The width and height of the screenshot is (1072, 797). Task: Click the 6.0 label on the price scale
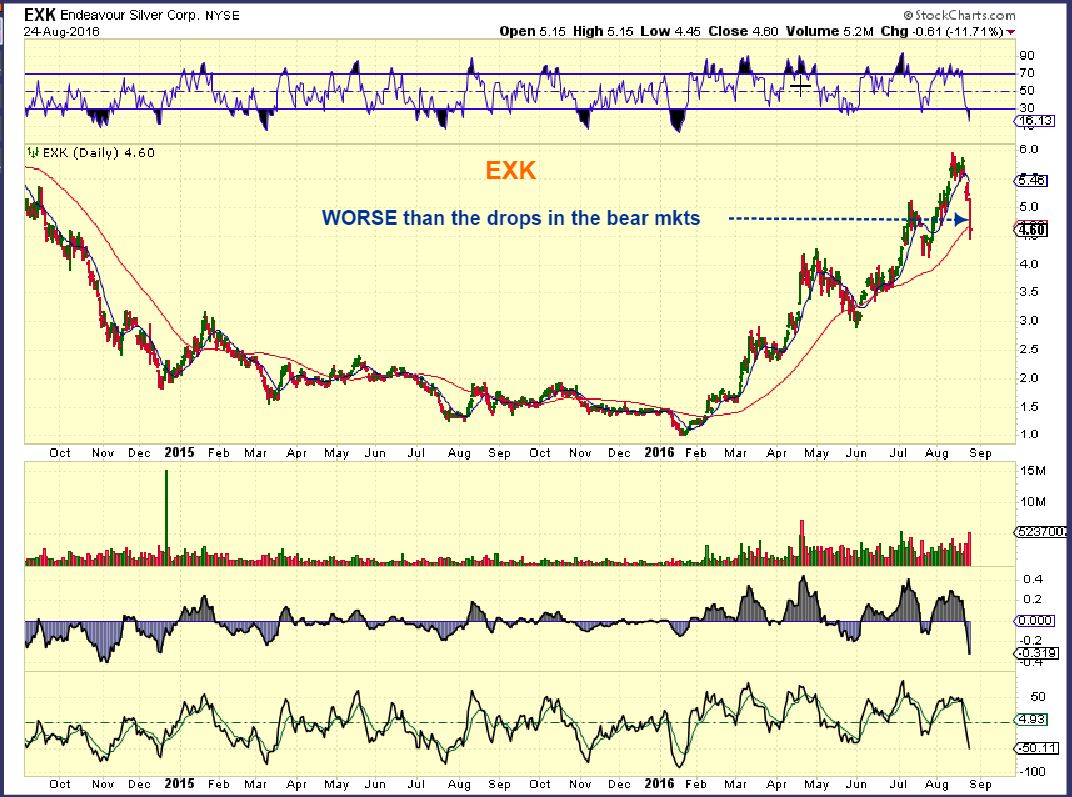coord(1030,149)
